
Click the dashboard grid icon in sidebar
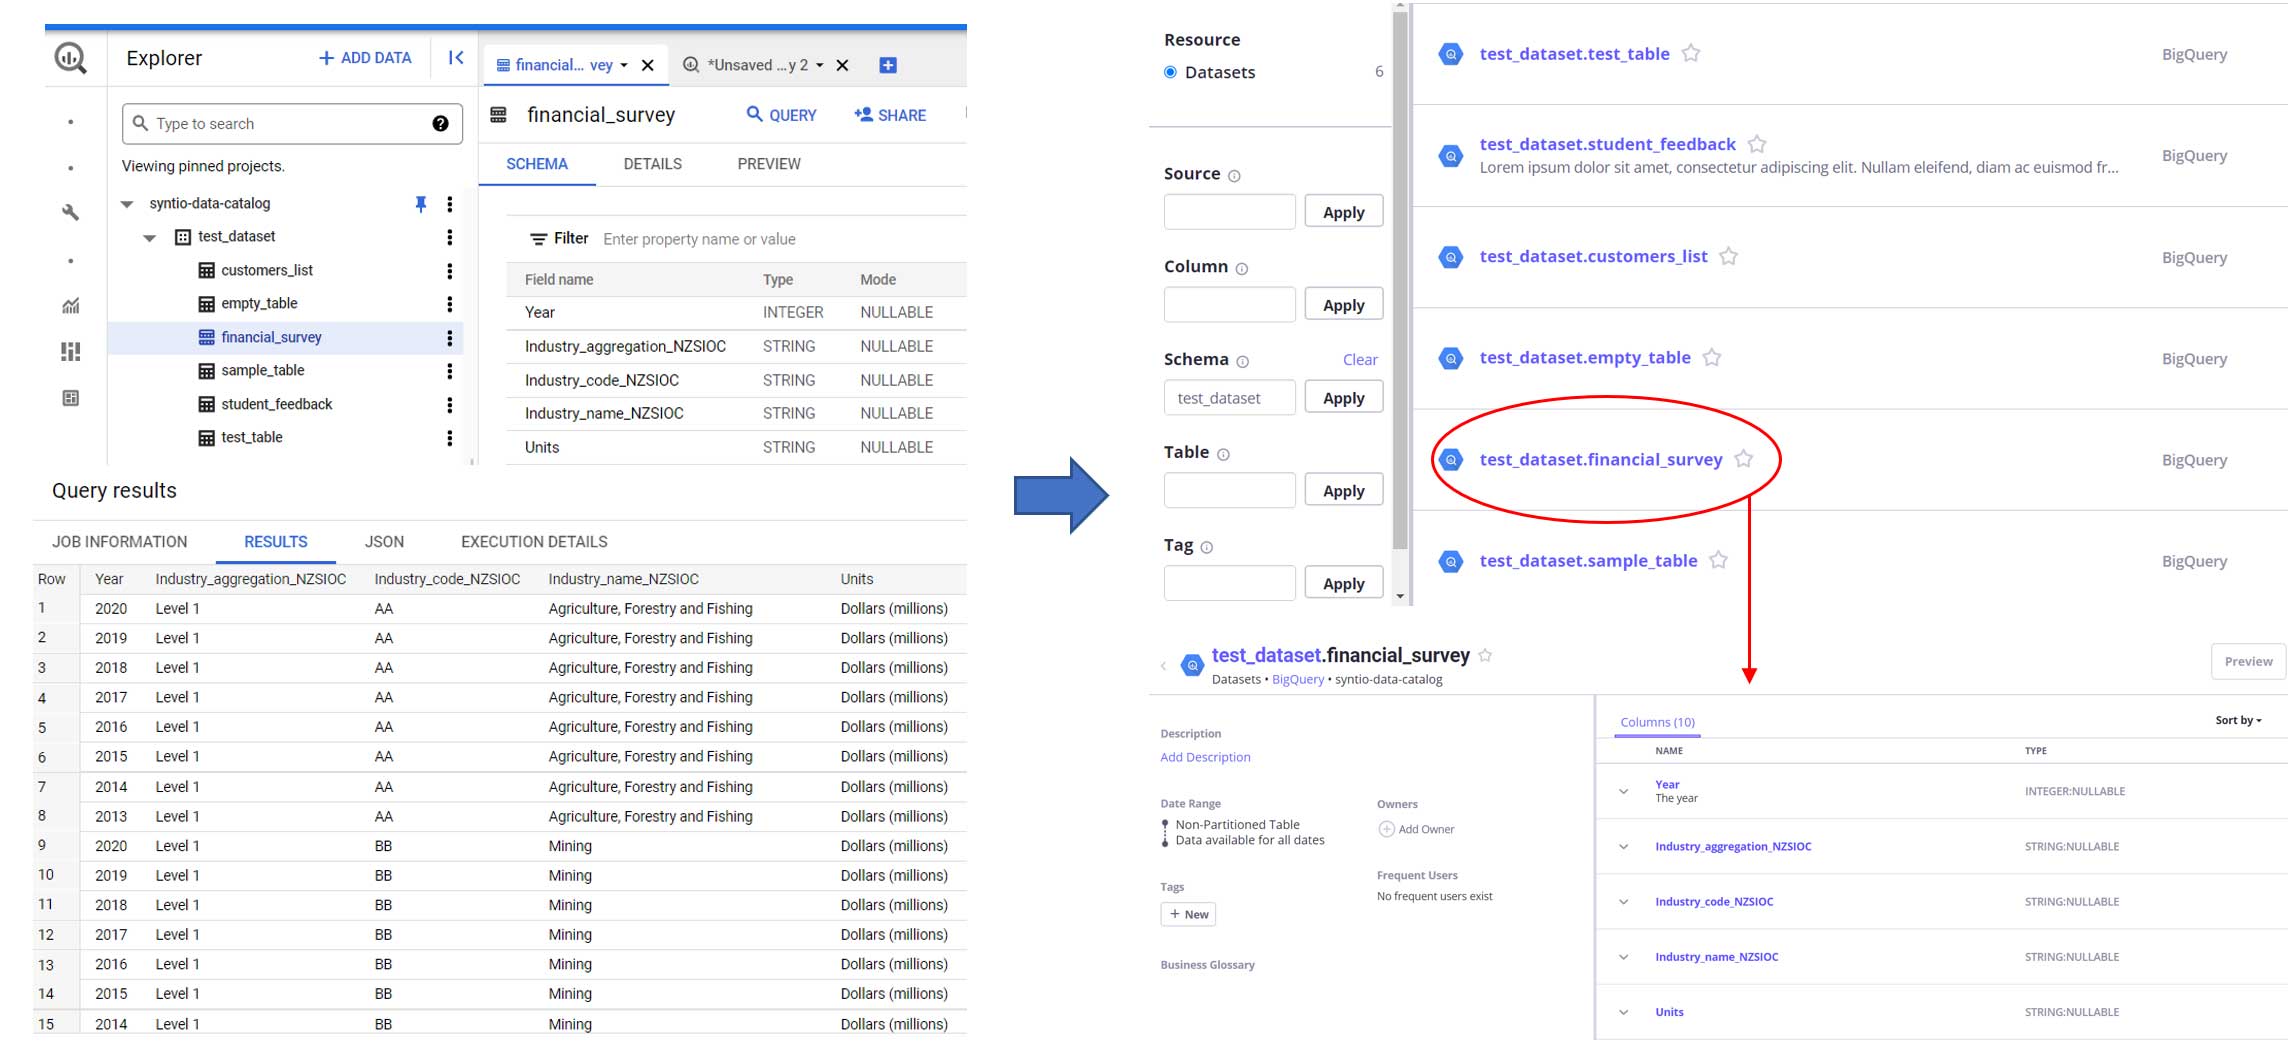tap(70, 352)
